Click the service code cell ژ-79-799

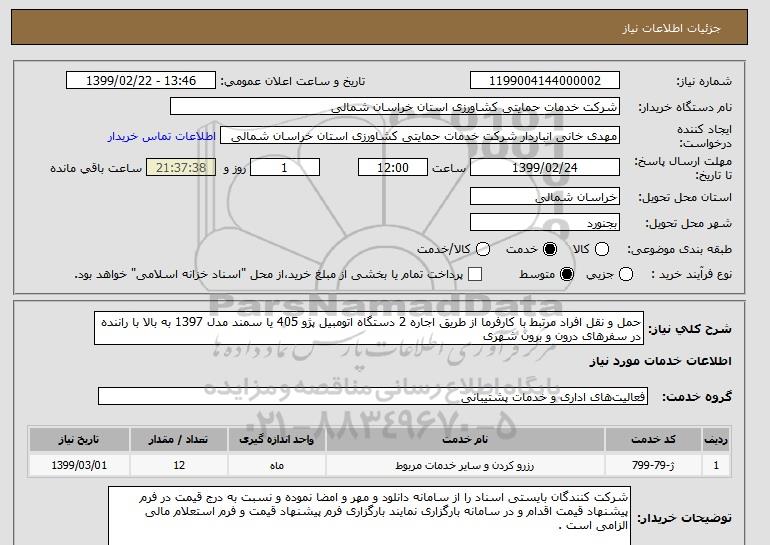coord(653,465)
